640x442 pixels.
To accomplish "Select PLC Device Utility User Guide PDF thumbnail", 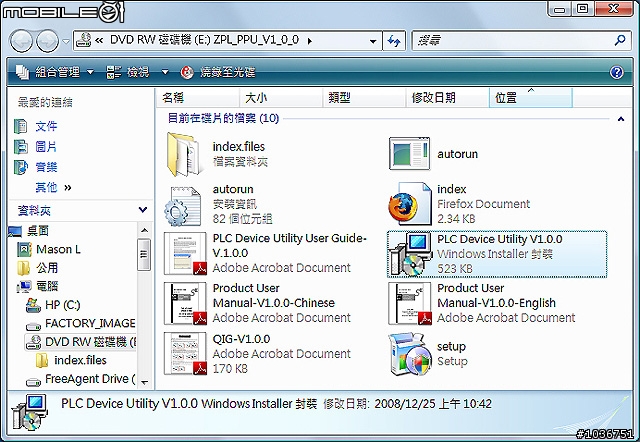I will pyautogui.click(x=185, y=253).
